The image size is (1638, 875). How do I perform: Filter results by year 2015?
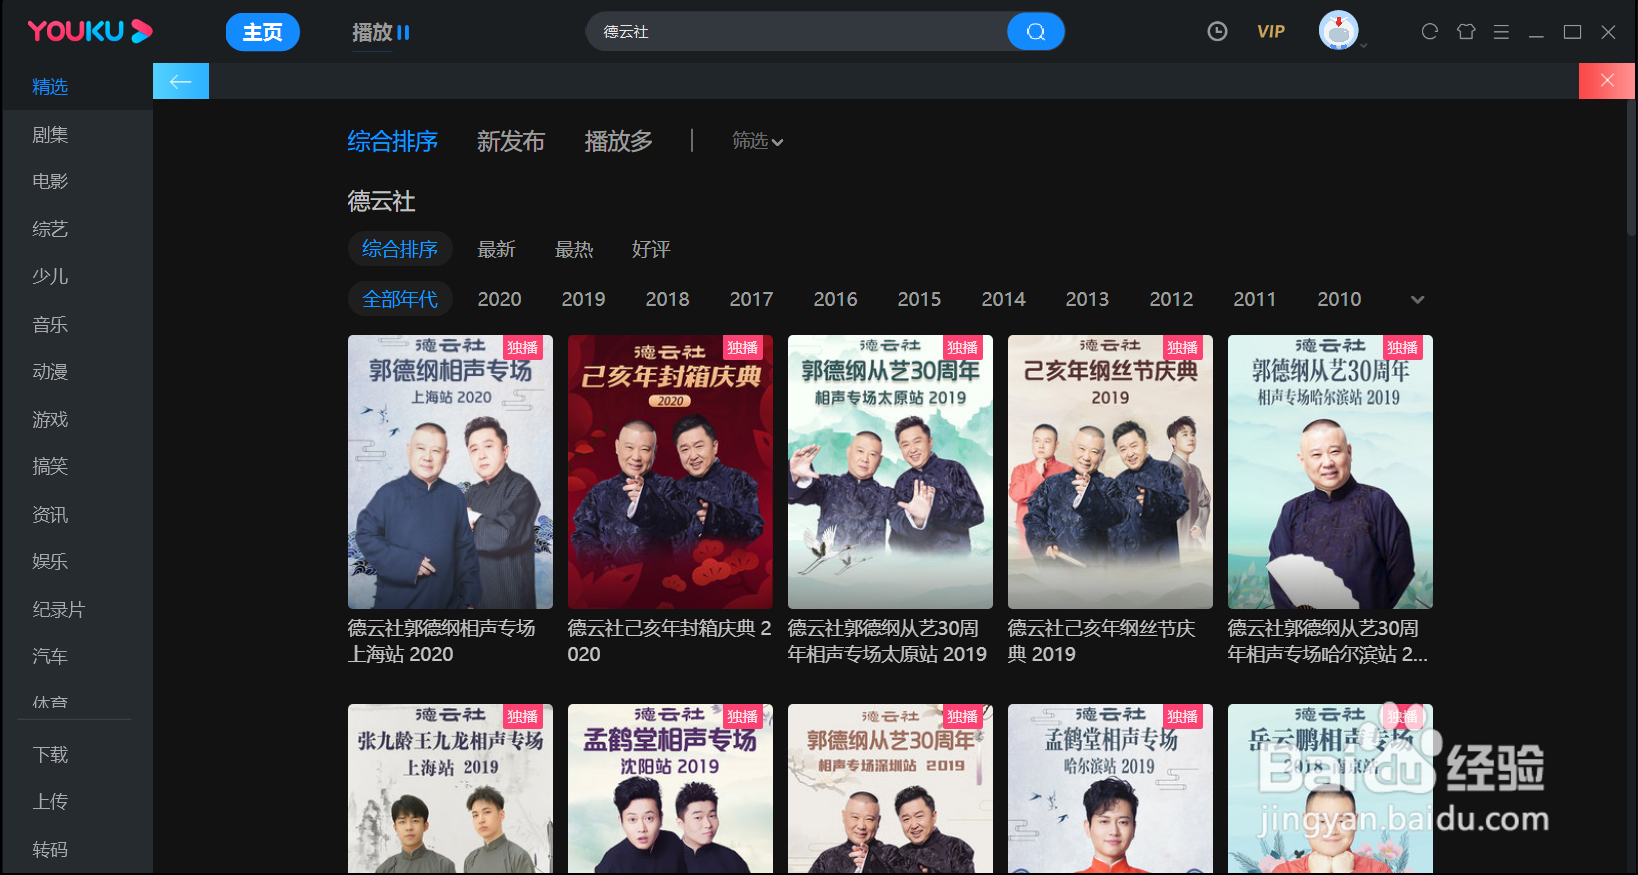(x=920, y=299)
